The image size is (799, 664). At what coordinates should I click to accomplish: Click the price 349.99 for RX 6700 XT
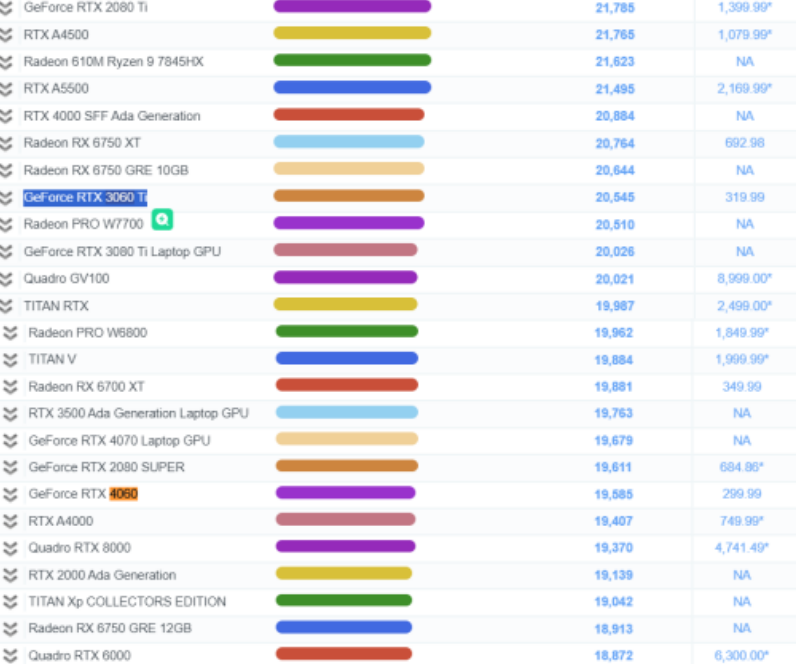[x=742, y=387]
